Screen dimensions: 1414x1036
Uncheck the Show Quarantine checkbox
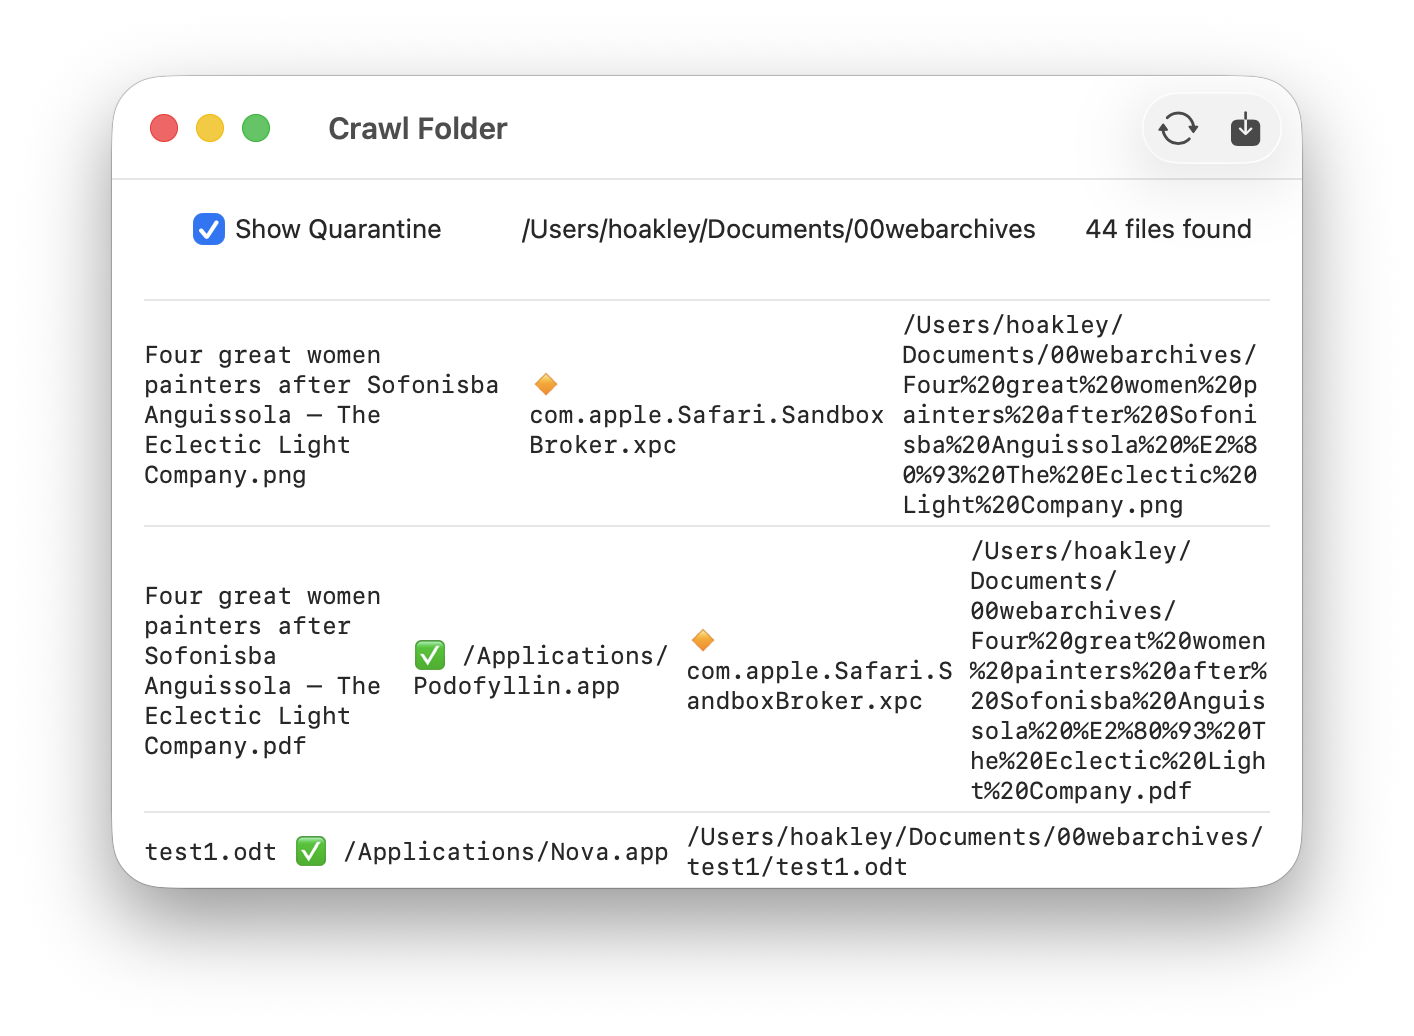208,229
